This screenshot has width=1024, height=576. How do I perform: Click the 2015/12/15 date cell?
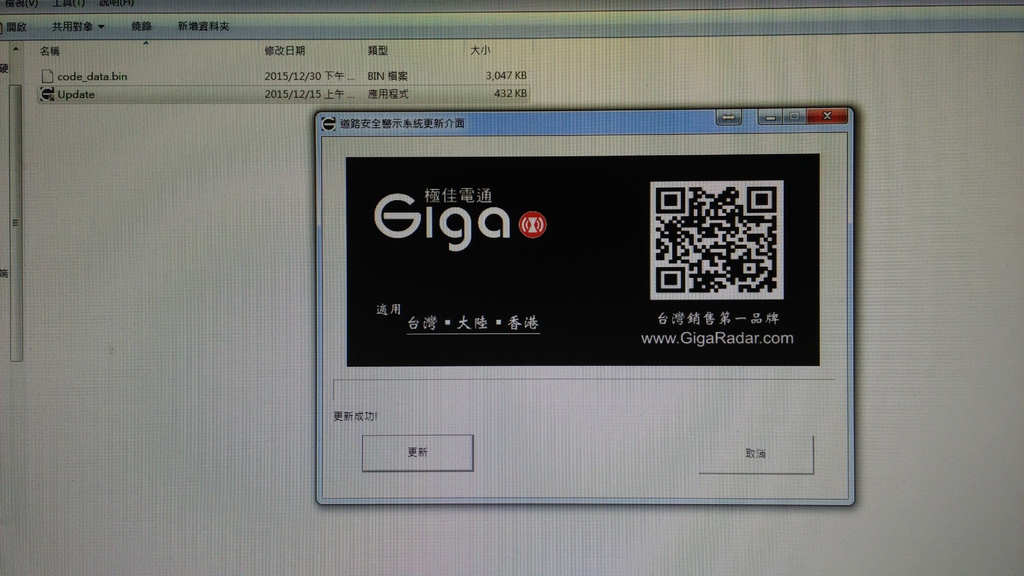309,94
